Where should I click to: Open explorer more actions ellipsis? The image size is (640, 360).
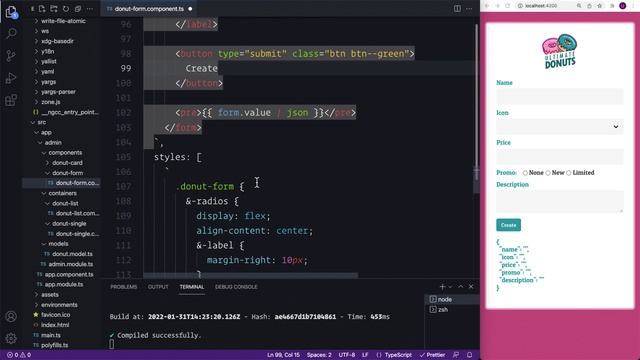pos(89,9)
